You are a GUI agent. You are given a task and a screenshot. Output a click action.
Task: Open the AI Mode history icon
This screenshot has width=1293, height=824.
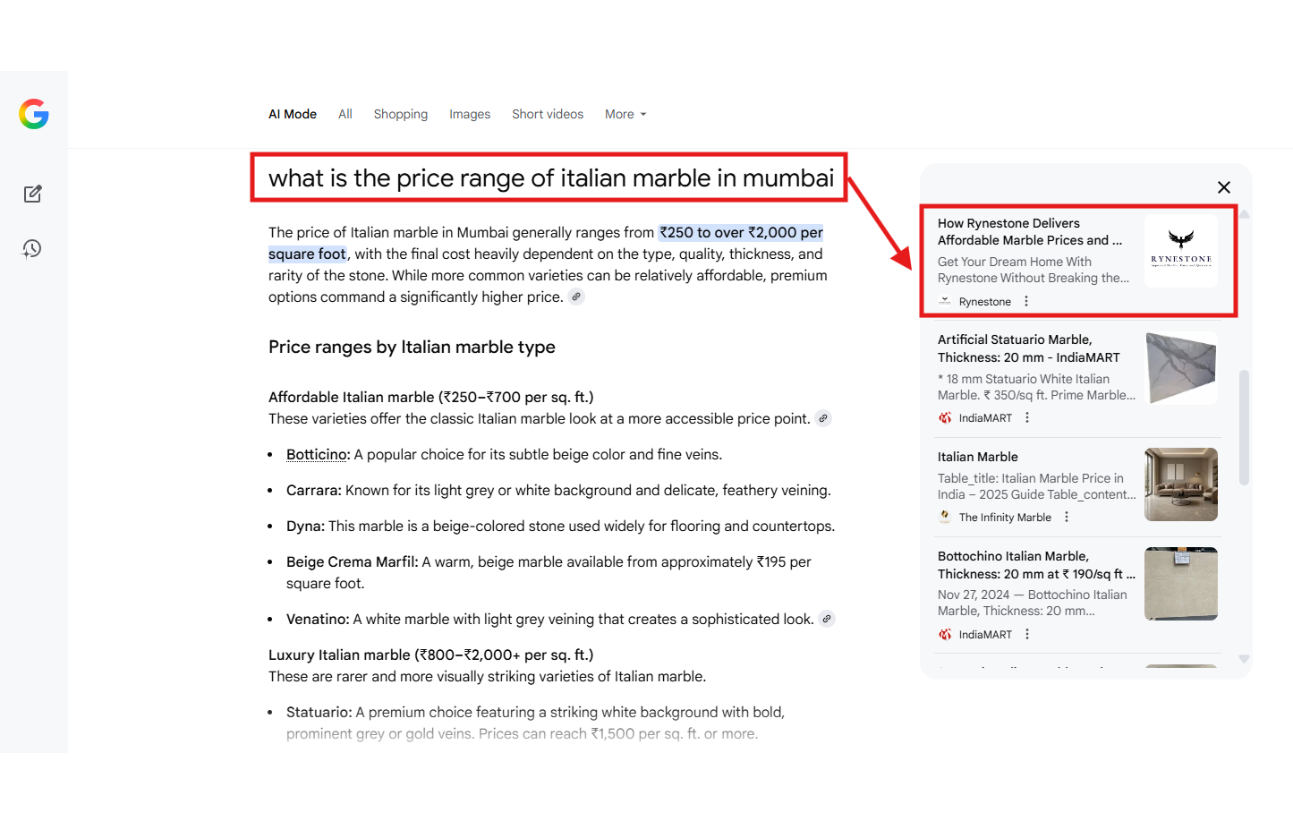pos(33,249)
